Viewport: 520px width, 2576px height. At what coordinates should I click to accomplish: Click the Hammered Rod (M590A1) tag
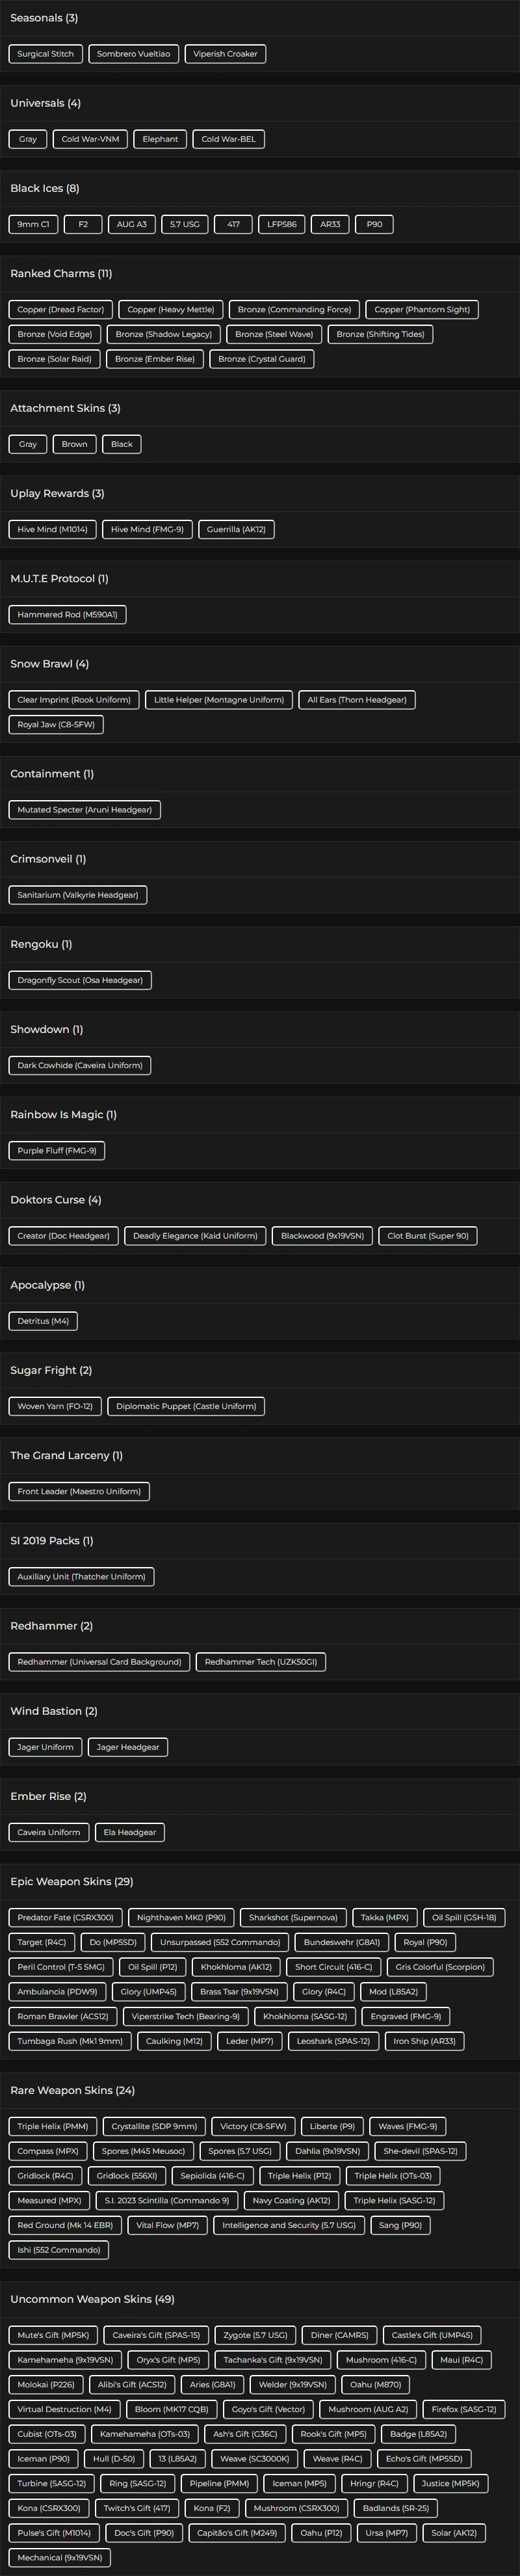[67, 614]
